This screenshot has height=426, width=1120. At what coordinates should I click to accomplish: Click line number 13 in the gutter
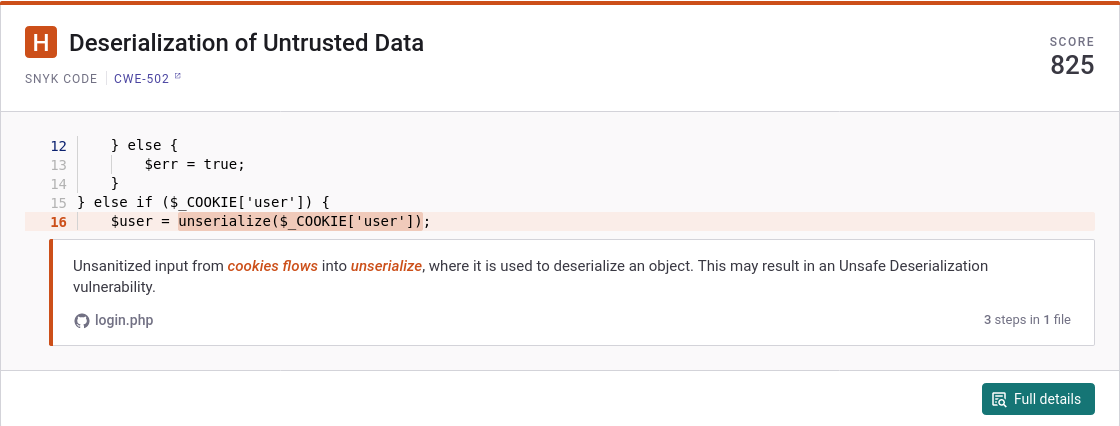click(x=58, y=164)
